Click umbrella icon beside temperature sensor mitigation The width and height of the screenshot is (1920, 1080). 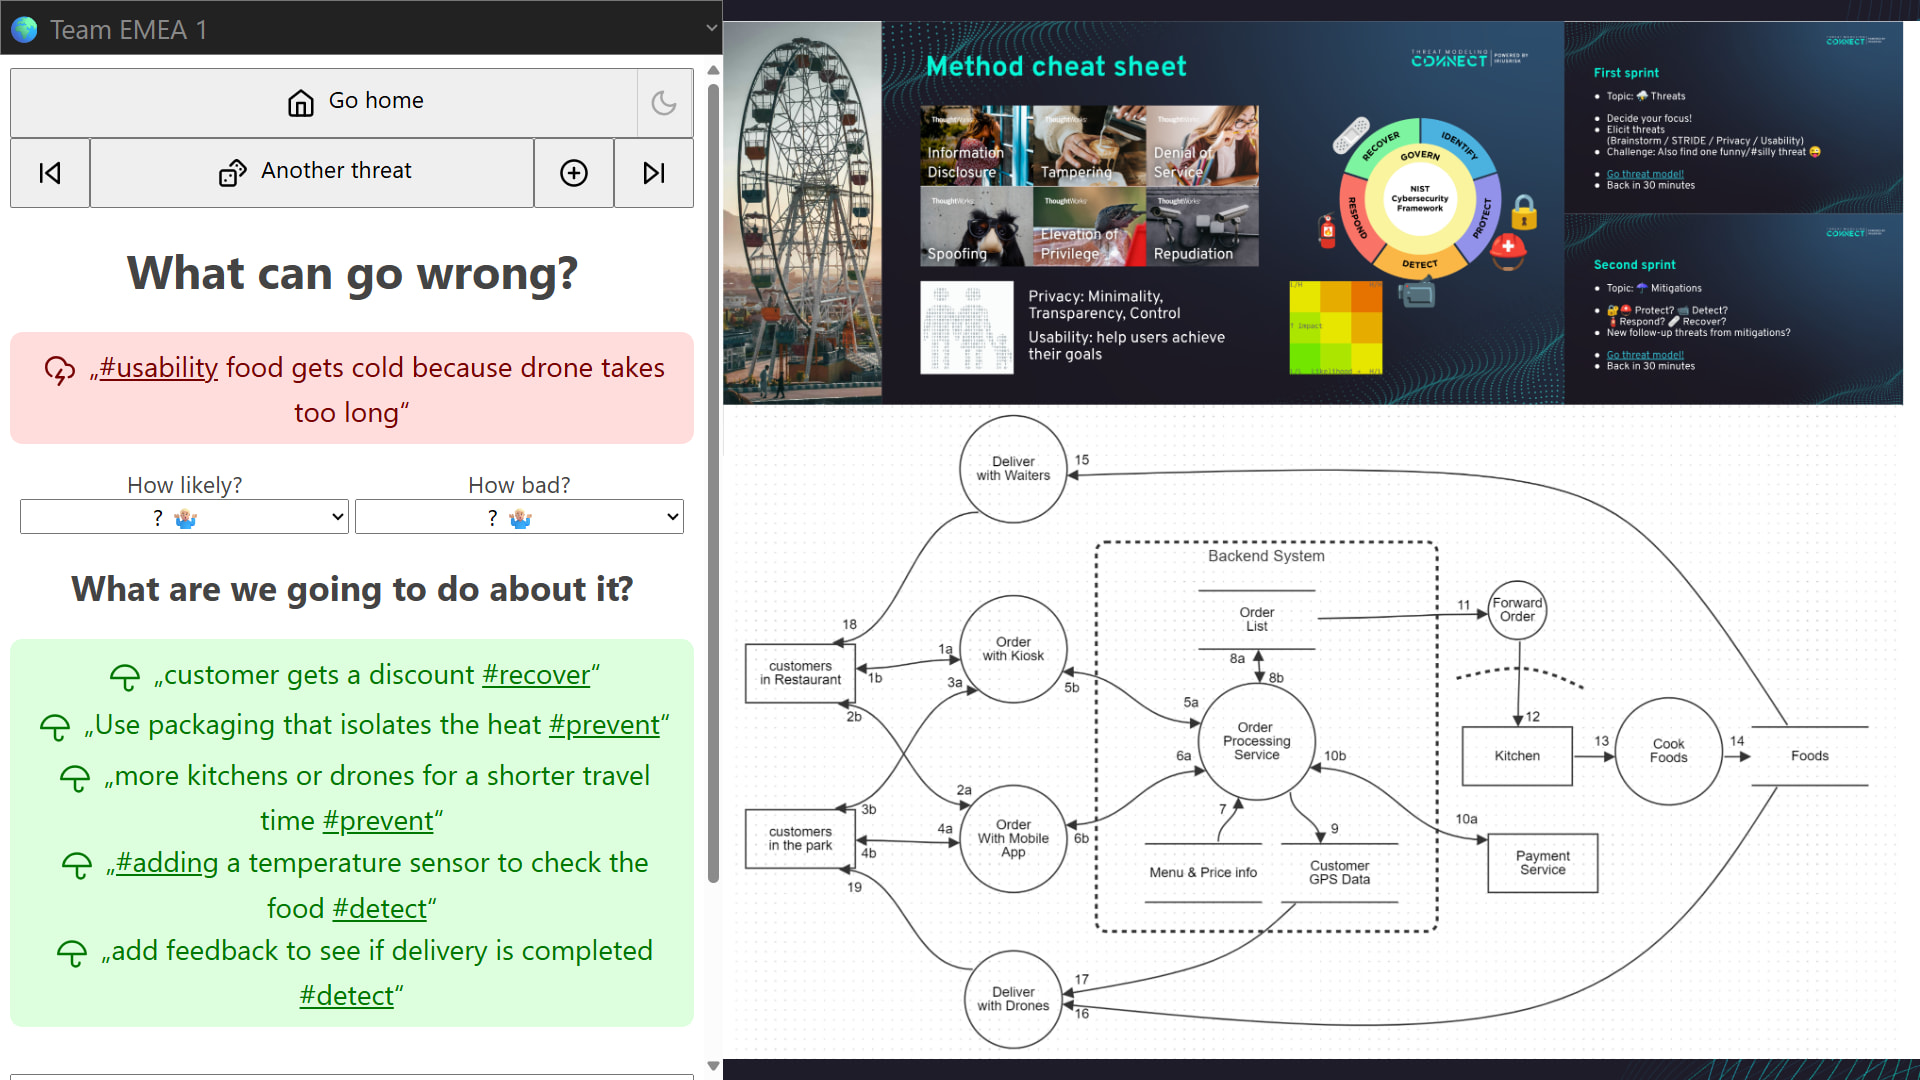pyautogui.click(x=77, y=865)
